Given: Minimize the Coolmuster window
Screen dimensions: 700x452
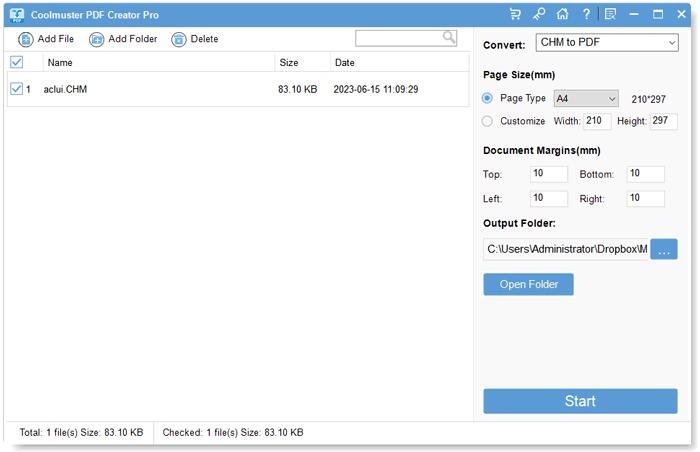Looking at the screenshot, I should (634, 14).
